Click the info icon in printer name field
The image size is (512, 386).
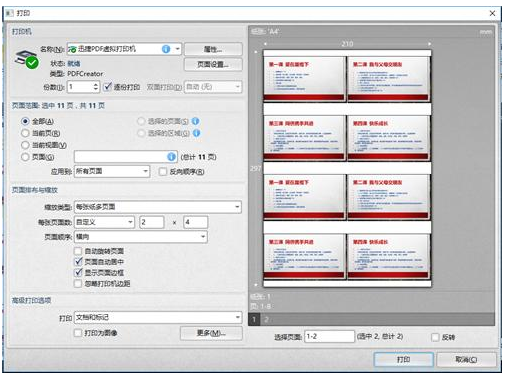(x=166, y=49)
